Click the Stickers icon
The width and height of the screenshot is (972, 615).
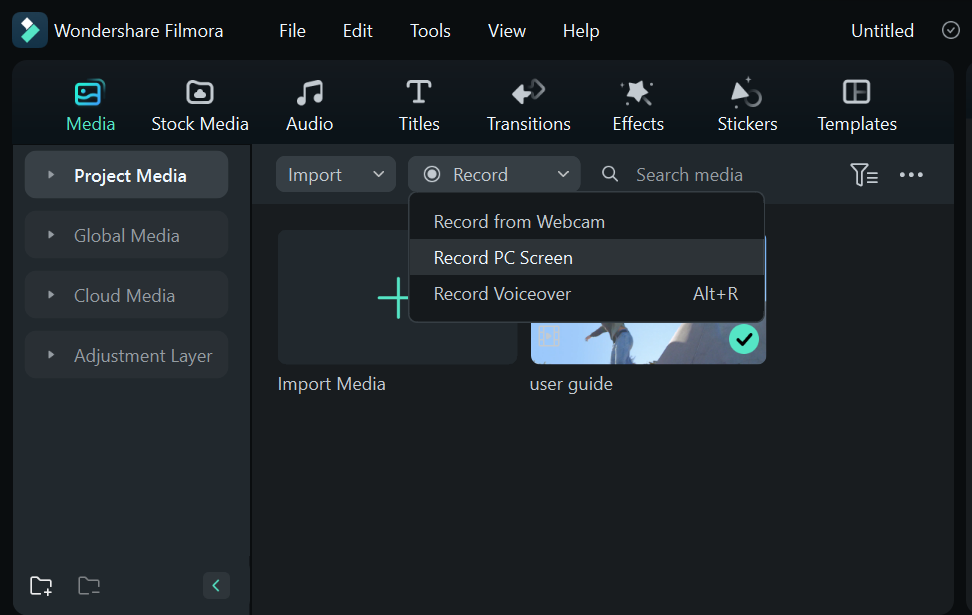746,91
